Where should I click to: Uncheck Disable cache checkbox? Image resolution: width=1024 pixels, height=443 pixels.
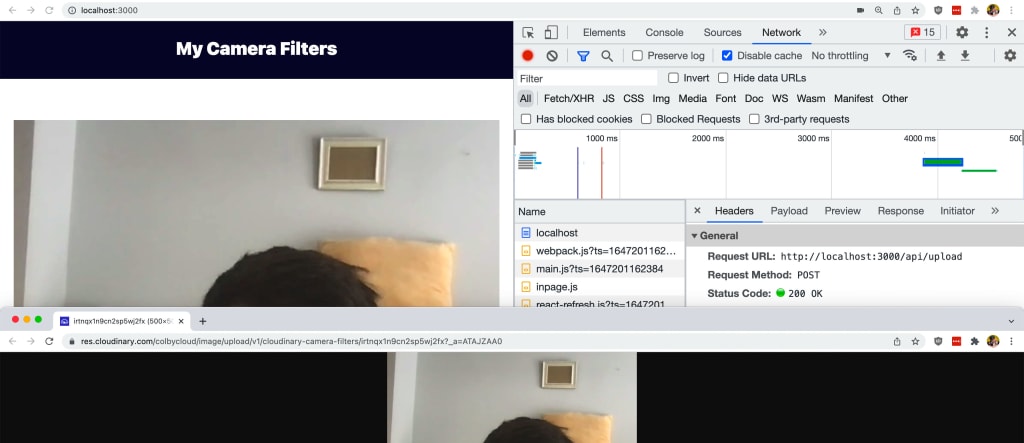(x=727, y=56)
